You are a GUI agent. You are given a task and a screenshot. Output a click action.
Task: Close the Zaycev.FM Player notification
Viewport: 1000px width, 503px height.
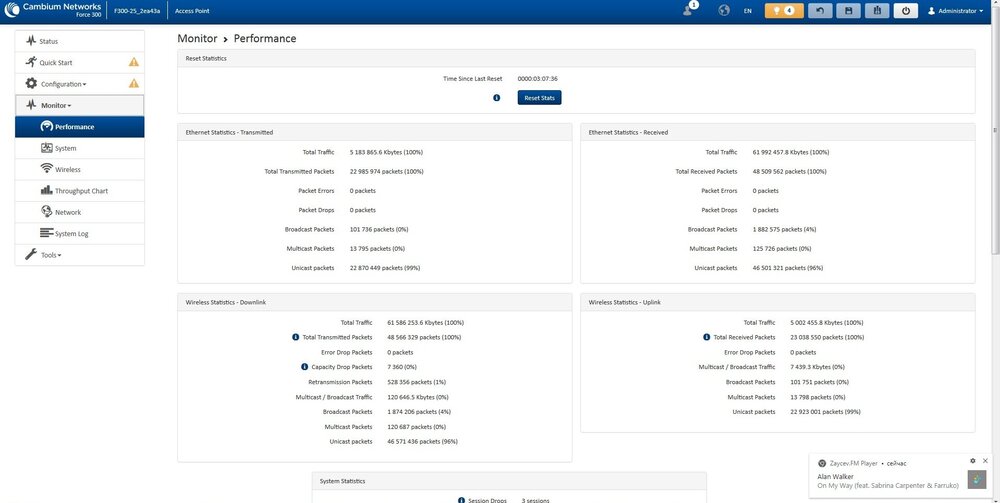coord(986,461)
